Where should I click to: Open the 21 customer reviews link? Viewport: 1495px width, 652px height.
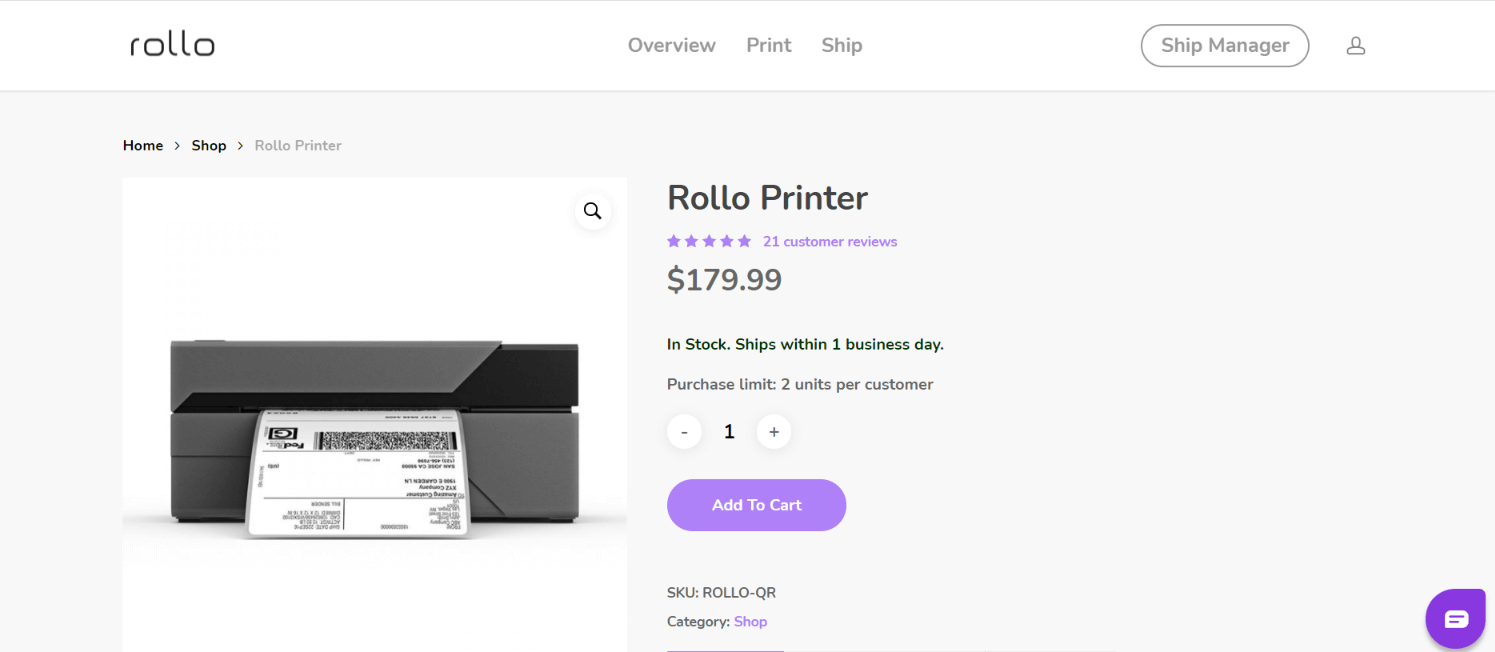pyautogui.click(x=829, y=241)
